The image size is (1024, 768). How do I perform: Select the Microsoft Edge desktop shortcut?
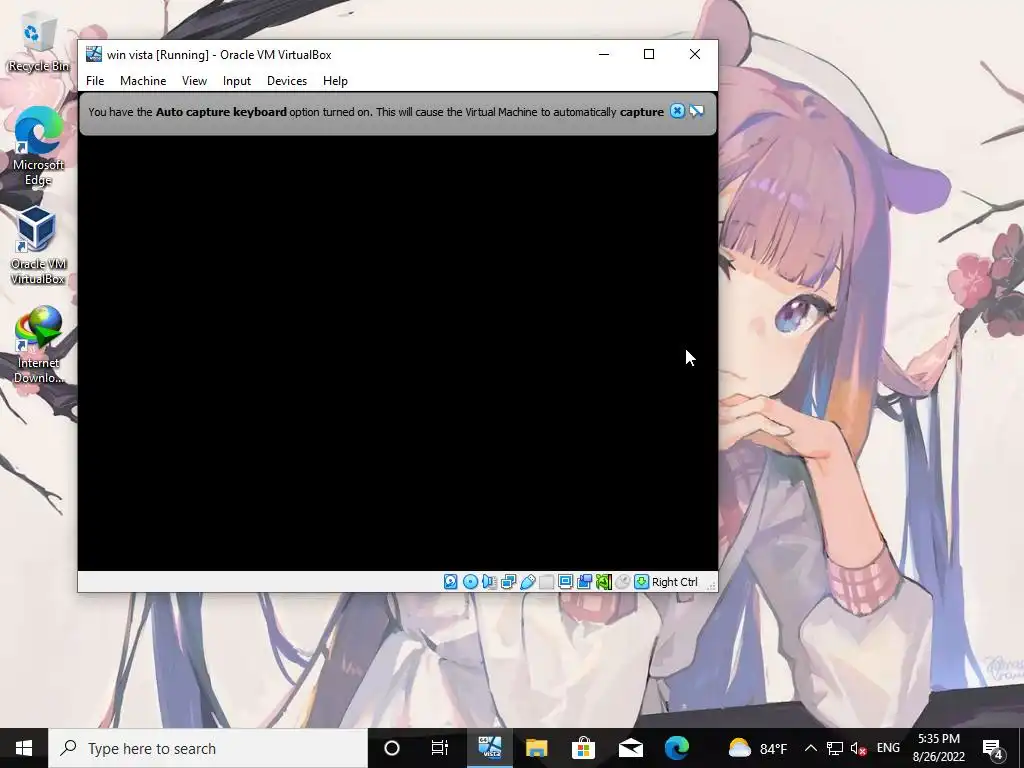click(39, 146)
